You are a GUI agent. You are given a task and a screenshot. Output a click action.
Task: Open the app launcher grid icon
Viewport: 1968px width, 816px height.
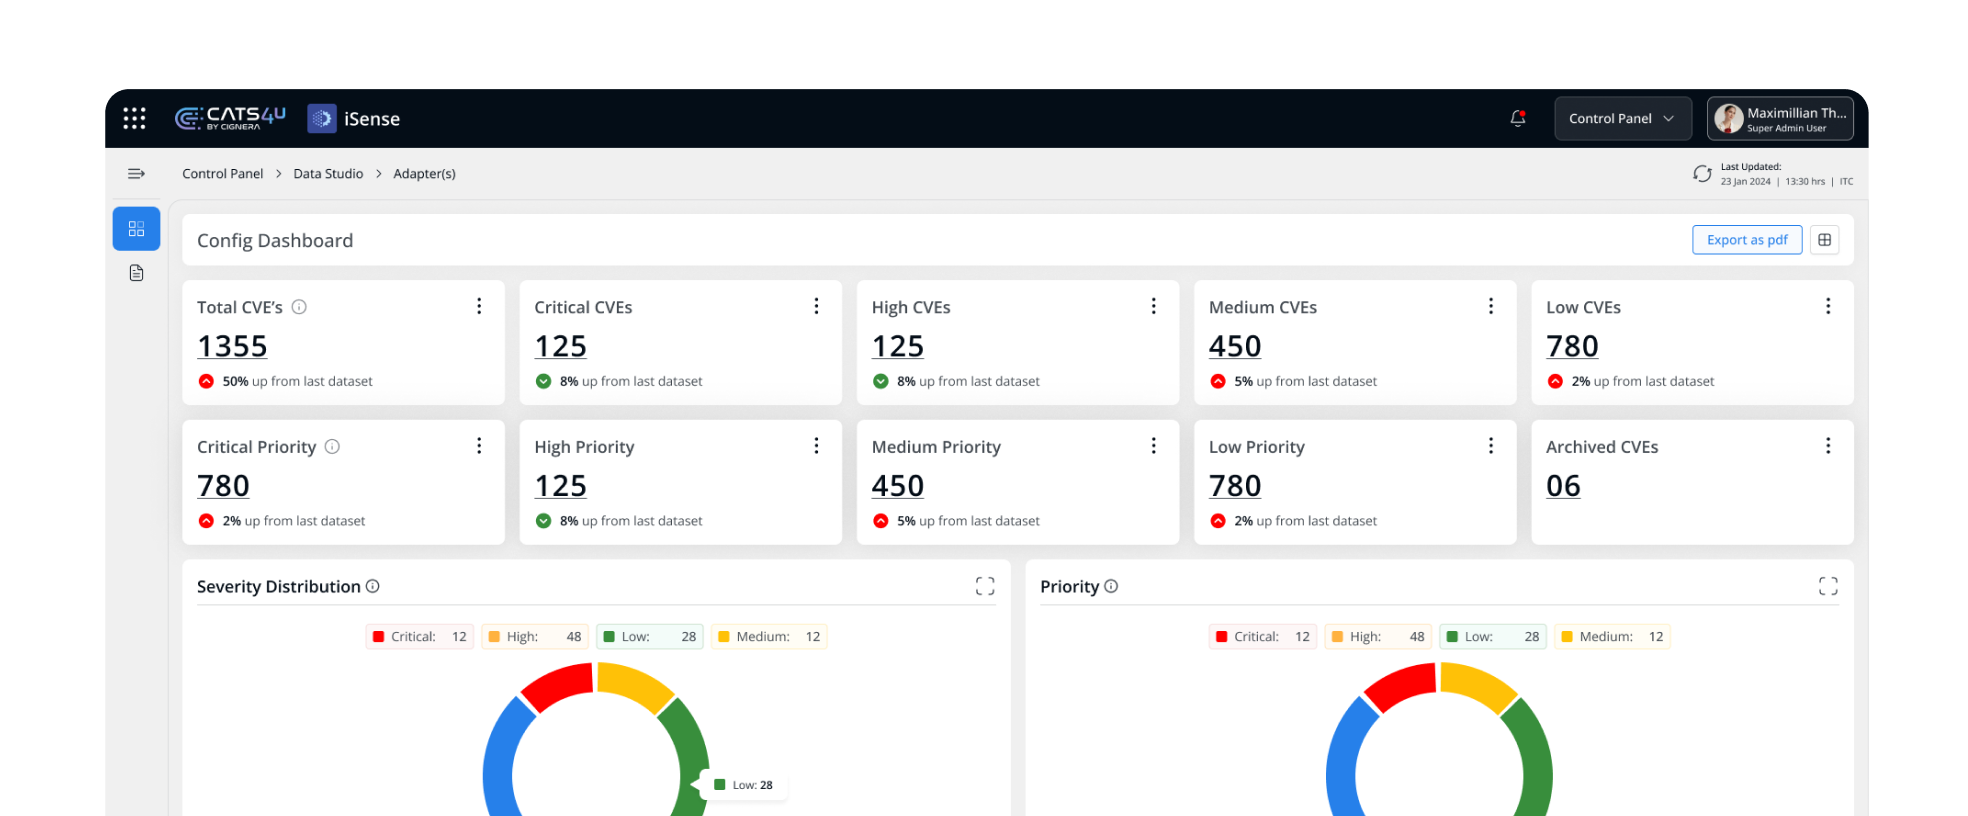coord(134,118)
